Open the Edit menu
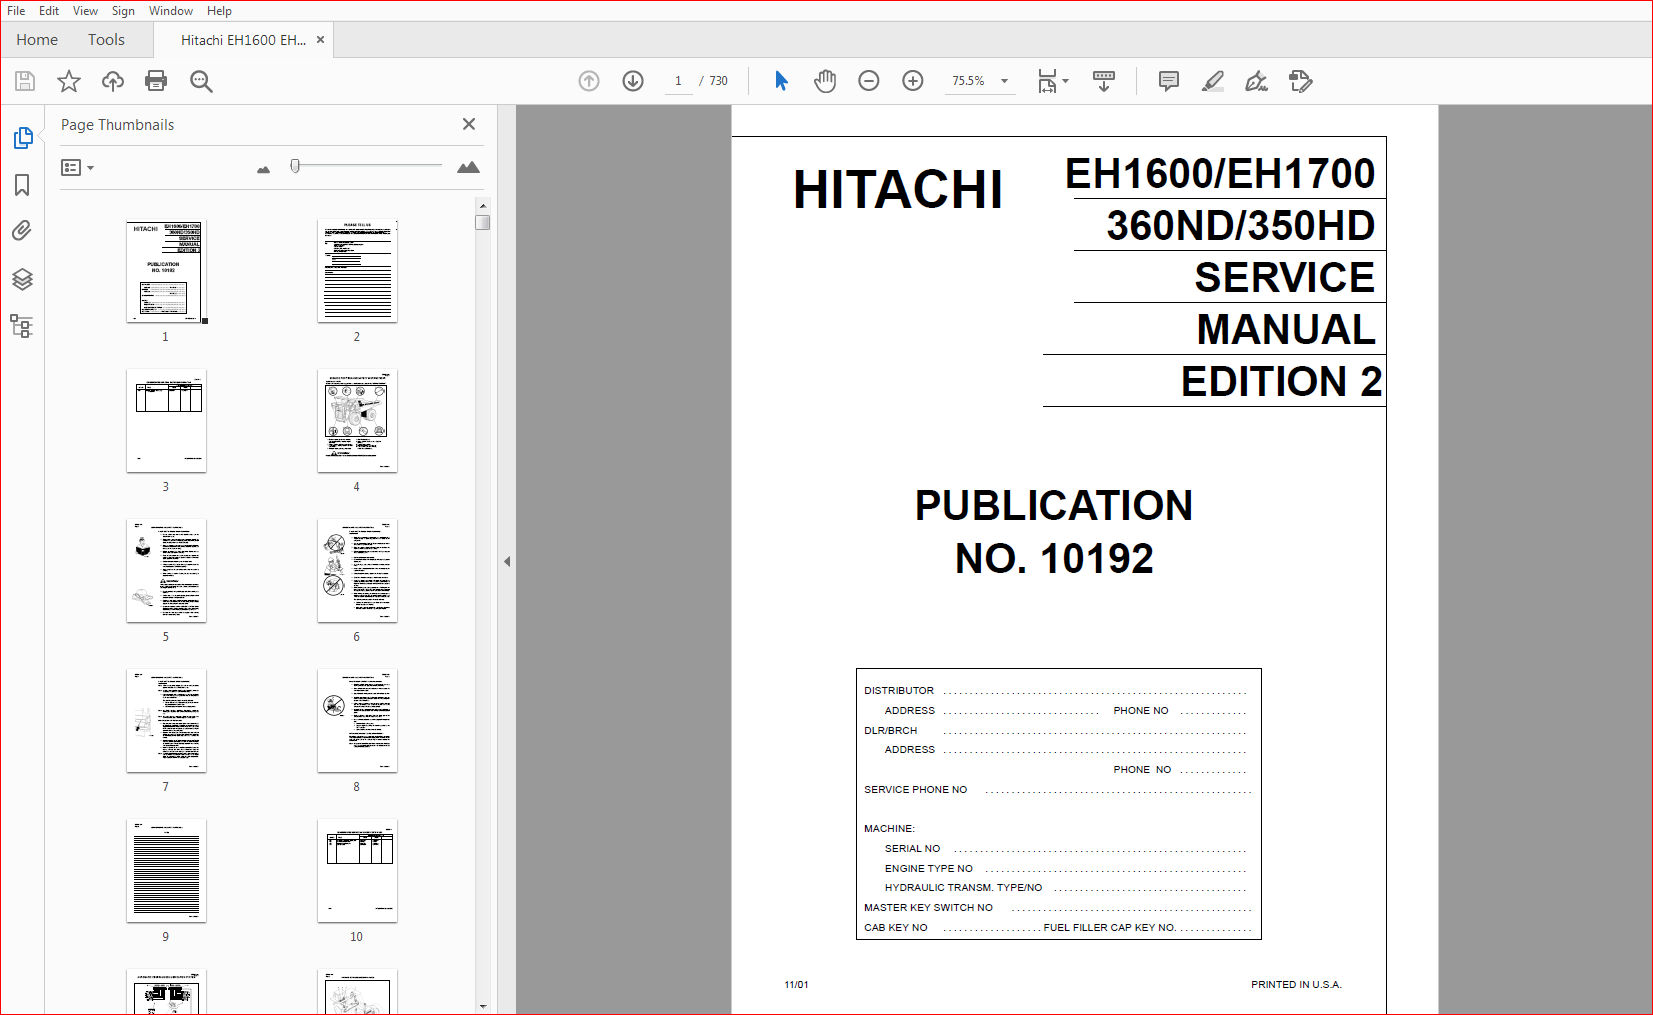Viewport: 1653px width, 1015px height. pyautogui.click(x=49, y=11)
